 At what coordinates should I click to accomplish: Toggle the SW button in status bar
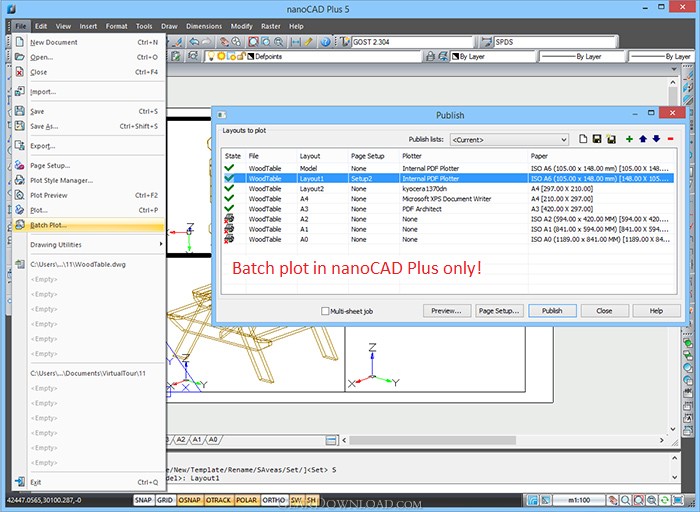click(x=296, y=500)
